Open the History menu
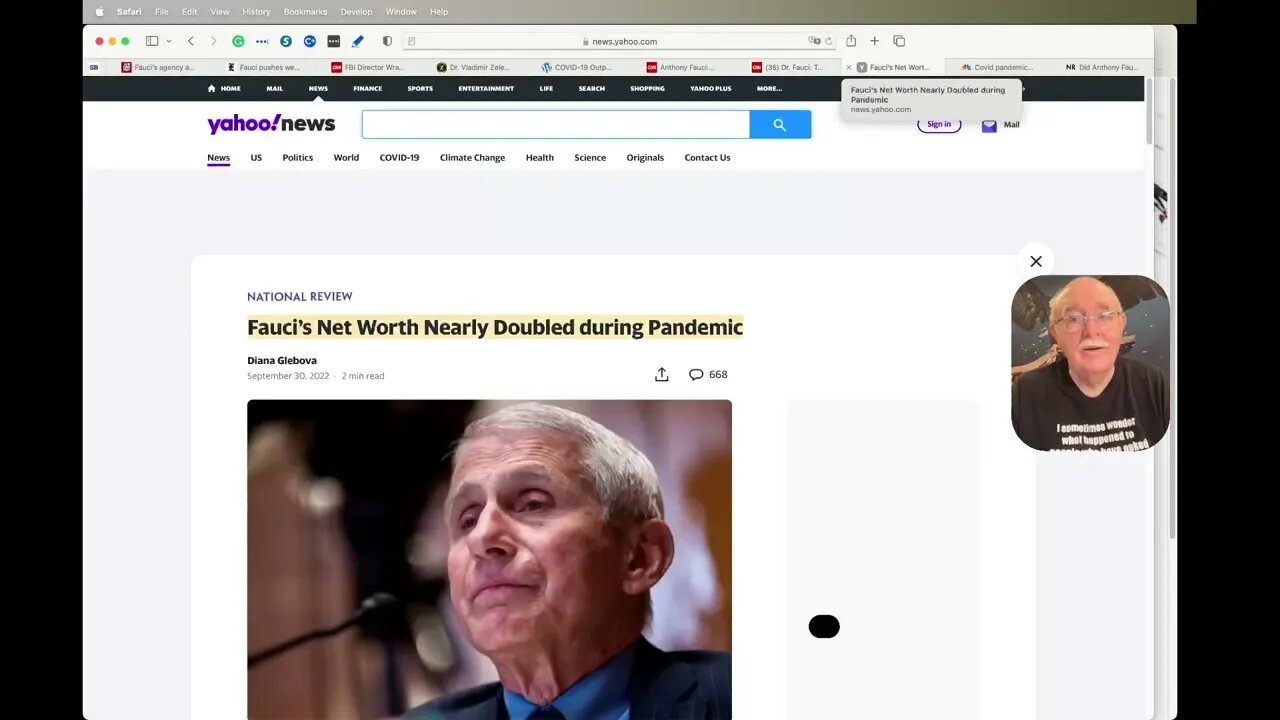 coord(256,12)
